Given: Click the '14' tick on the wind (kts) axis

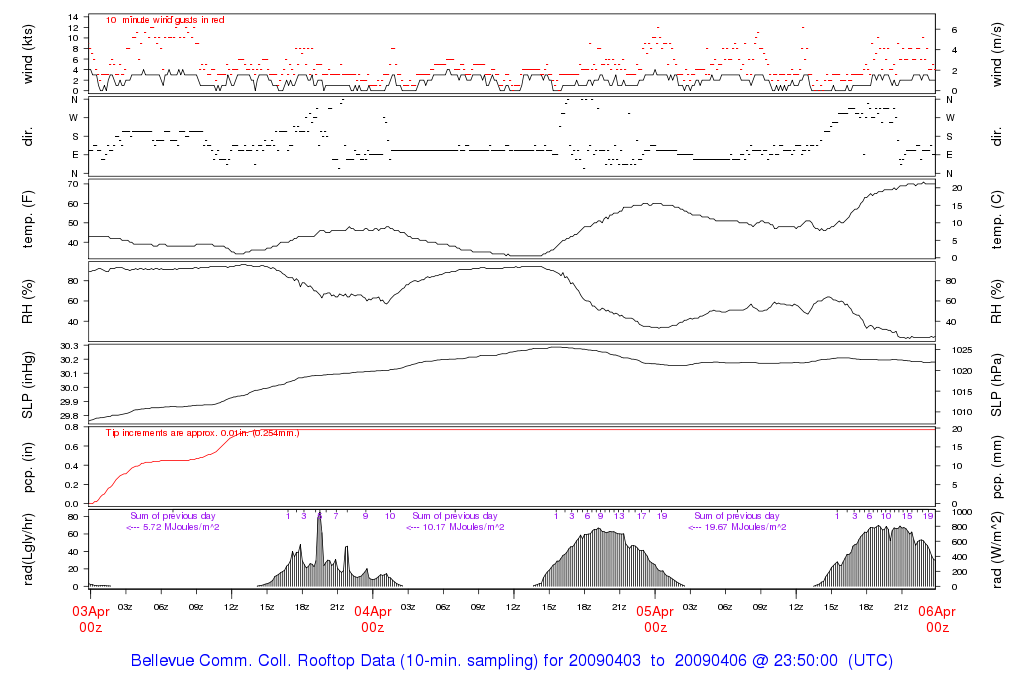Looking at the screenshot, I should pyautogui.click(x=73, y=17).
